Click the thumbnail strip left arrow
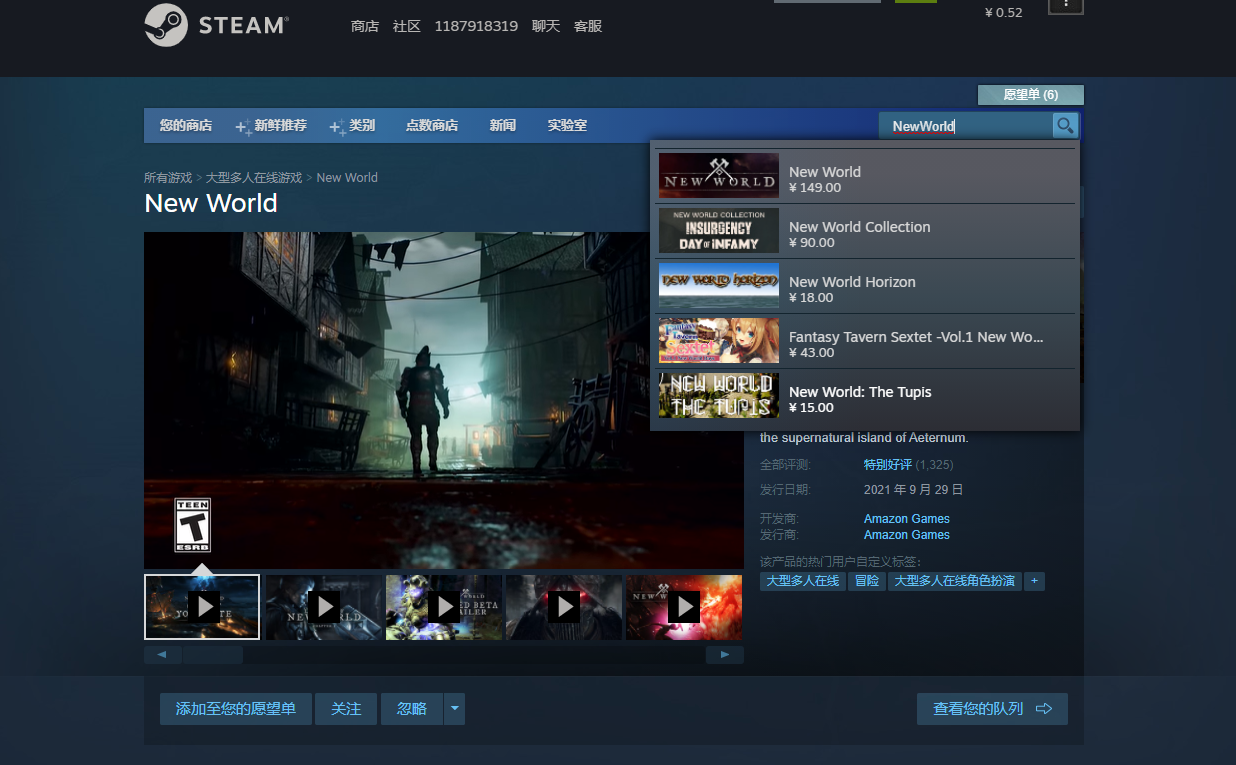The height and width of the screenshot is (765, 1236). (162, 655)
